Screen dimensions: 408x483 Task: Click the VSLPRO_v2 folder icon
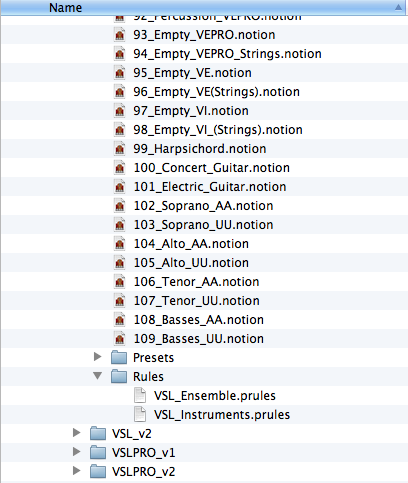98,472
